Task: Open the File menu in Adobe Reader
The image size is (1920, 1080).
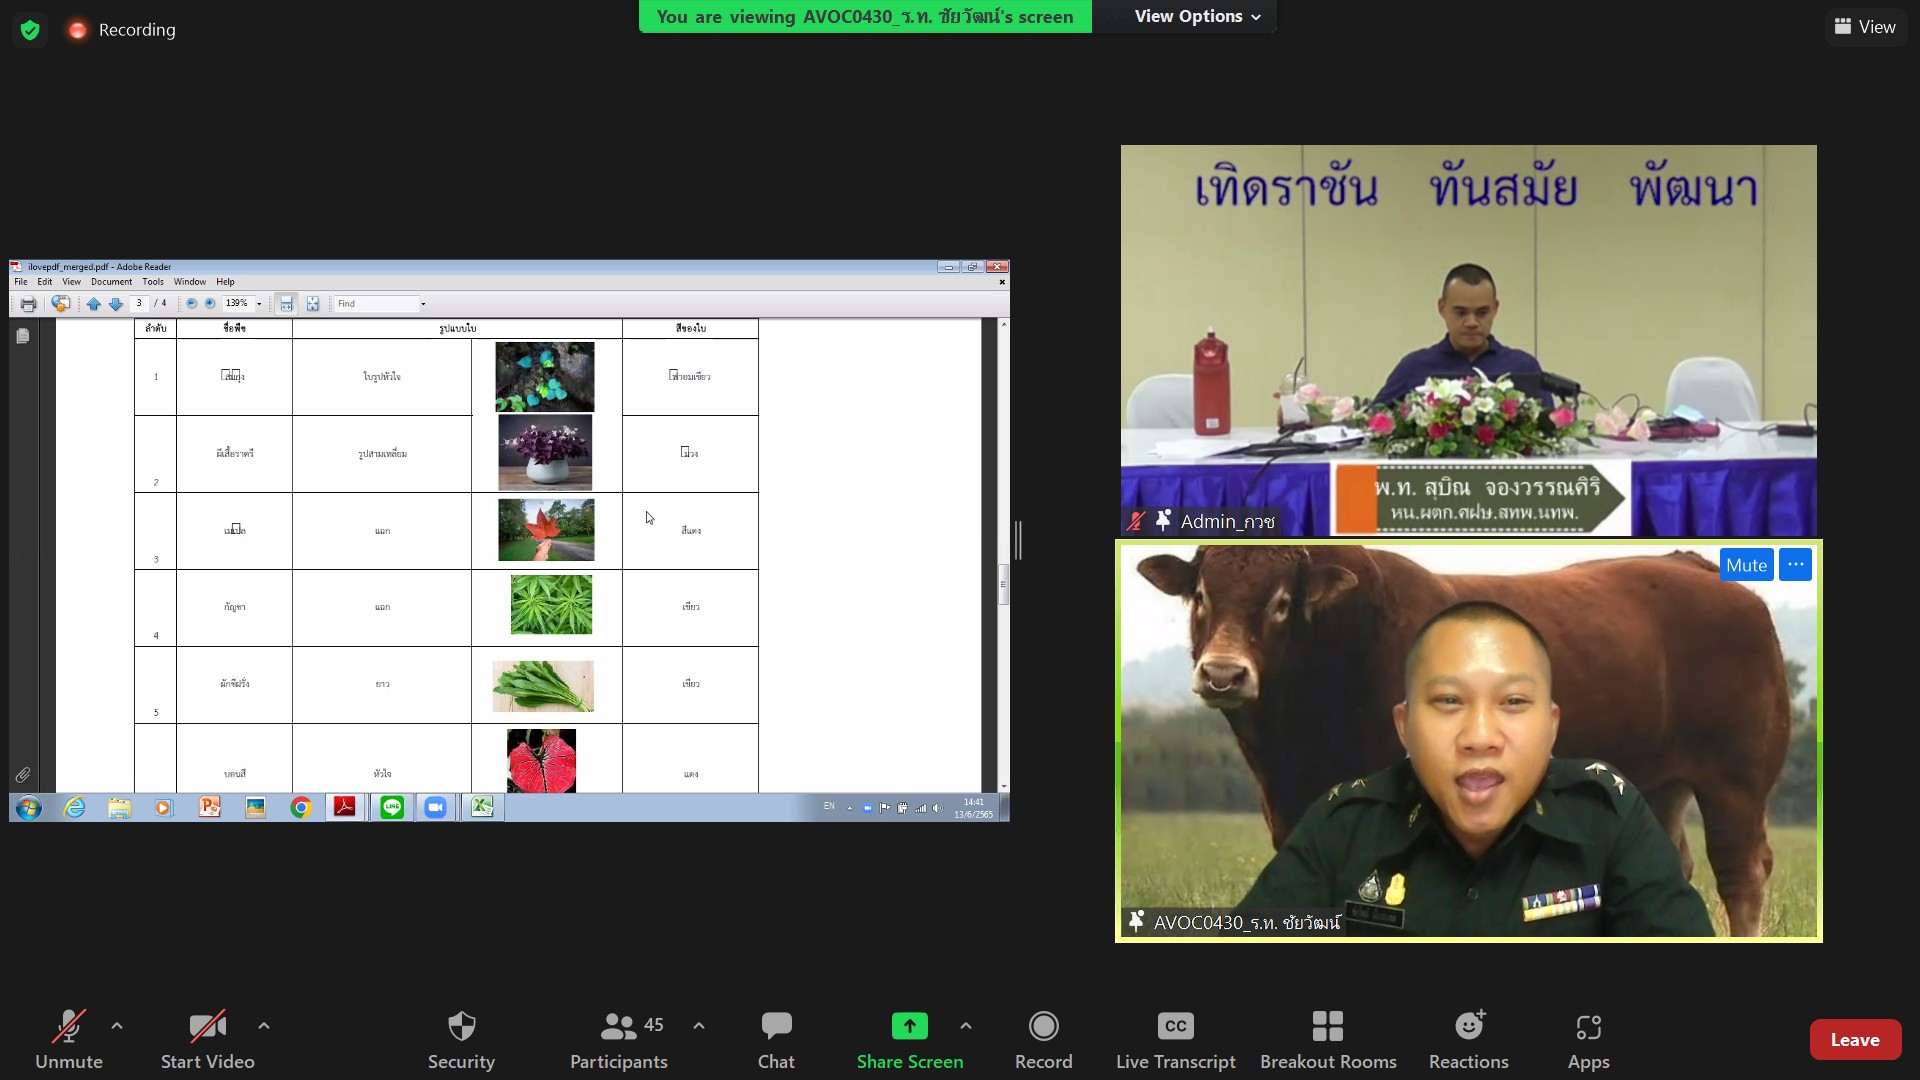Action: [21, 282]
